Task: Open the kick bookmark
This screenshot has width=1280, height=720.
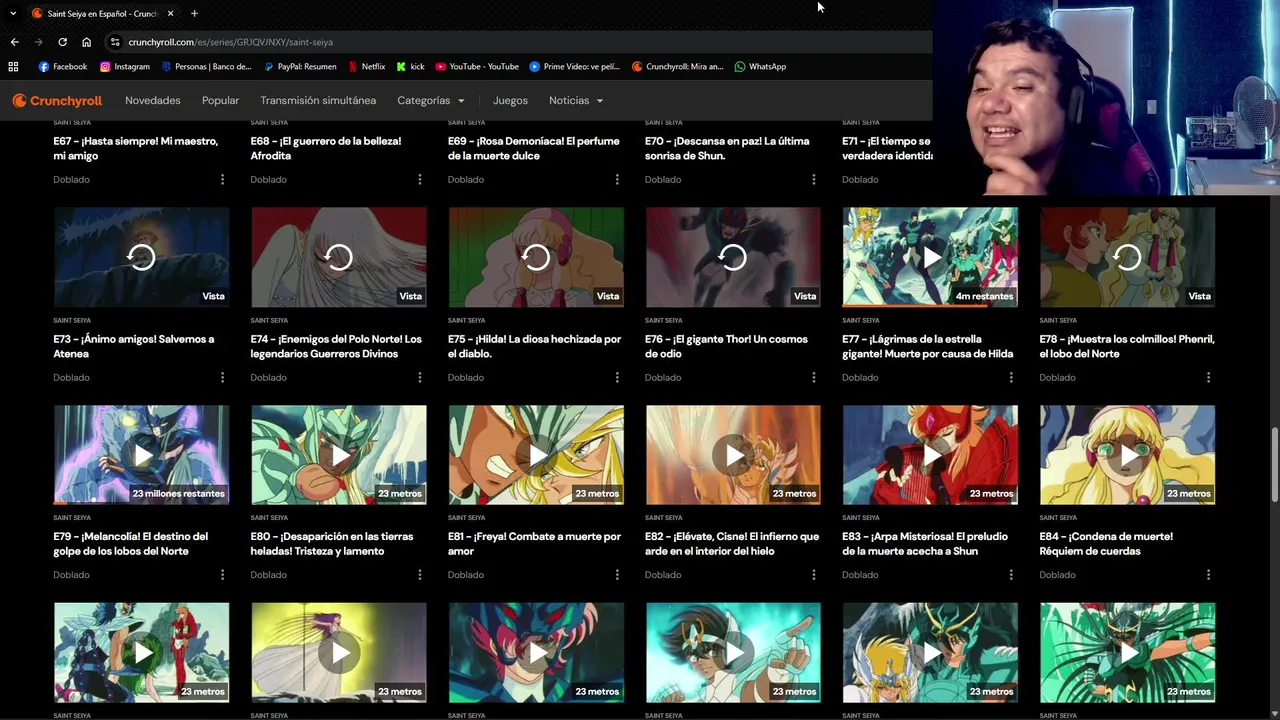Action: 410,67
